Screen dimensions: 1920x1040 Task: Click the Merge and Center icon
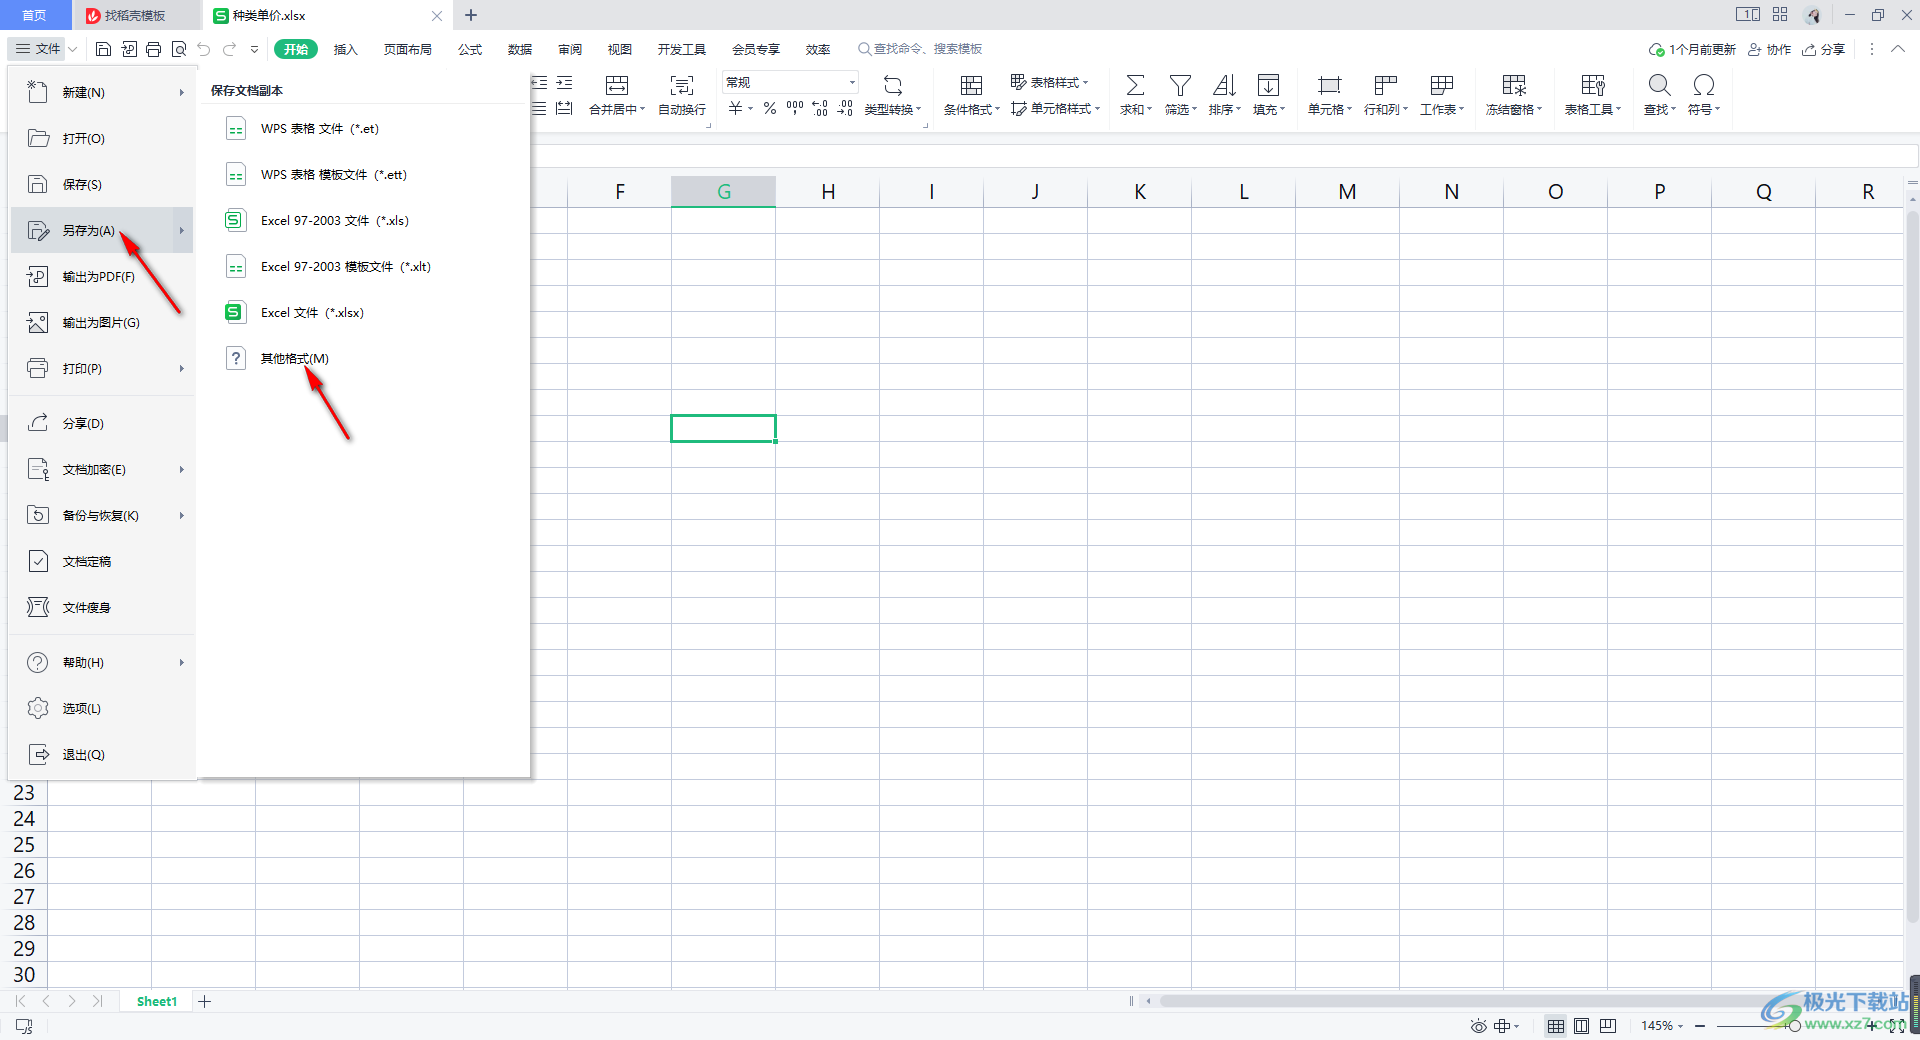[x=617, y=85]
